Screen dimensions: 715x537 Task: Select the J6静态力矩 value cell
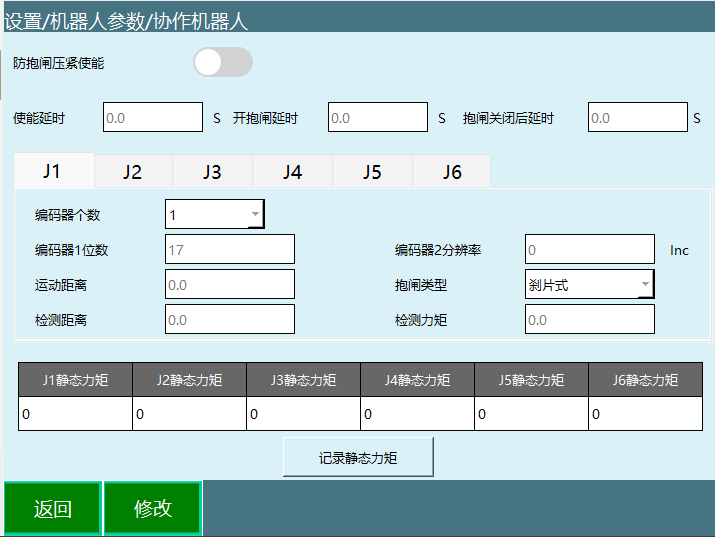tap(645, 414)
